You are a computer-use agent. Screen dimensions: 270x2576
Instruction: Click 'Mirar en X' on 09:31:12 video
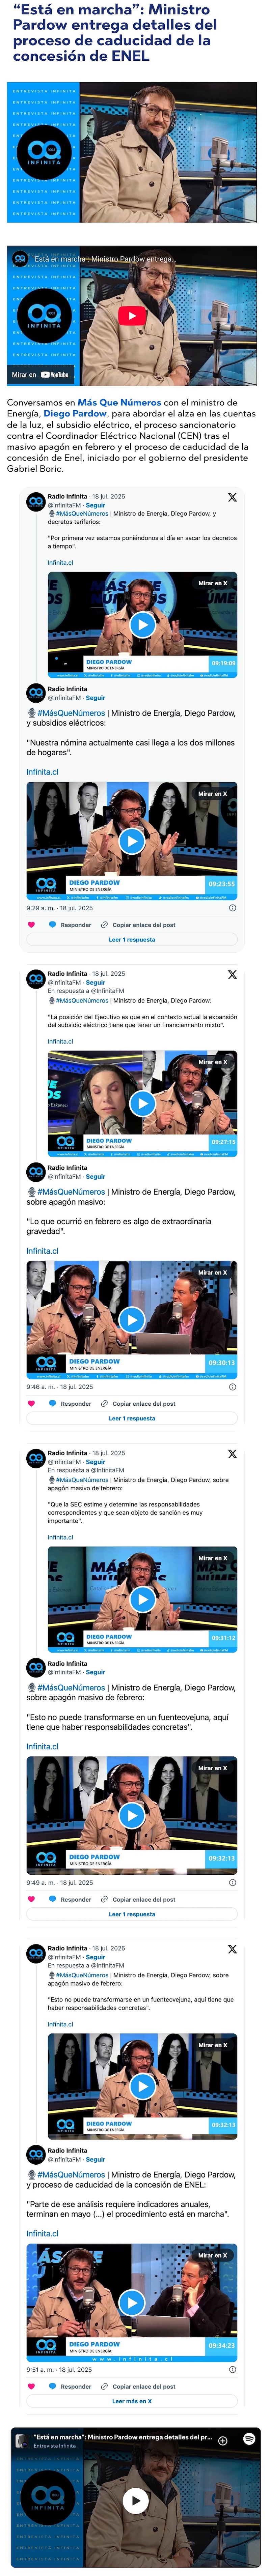tap(212, 1558)
